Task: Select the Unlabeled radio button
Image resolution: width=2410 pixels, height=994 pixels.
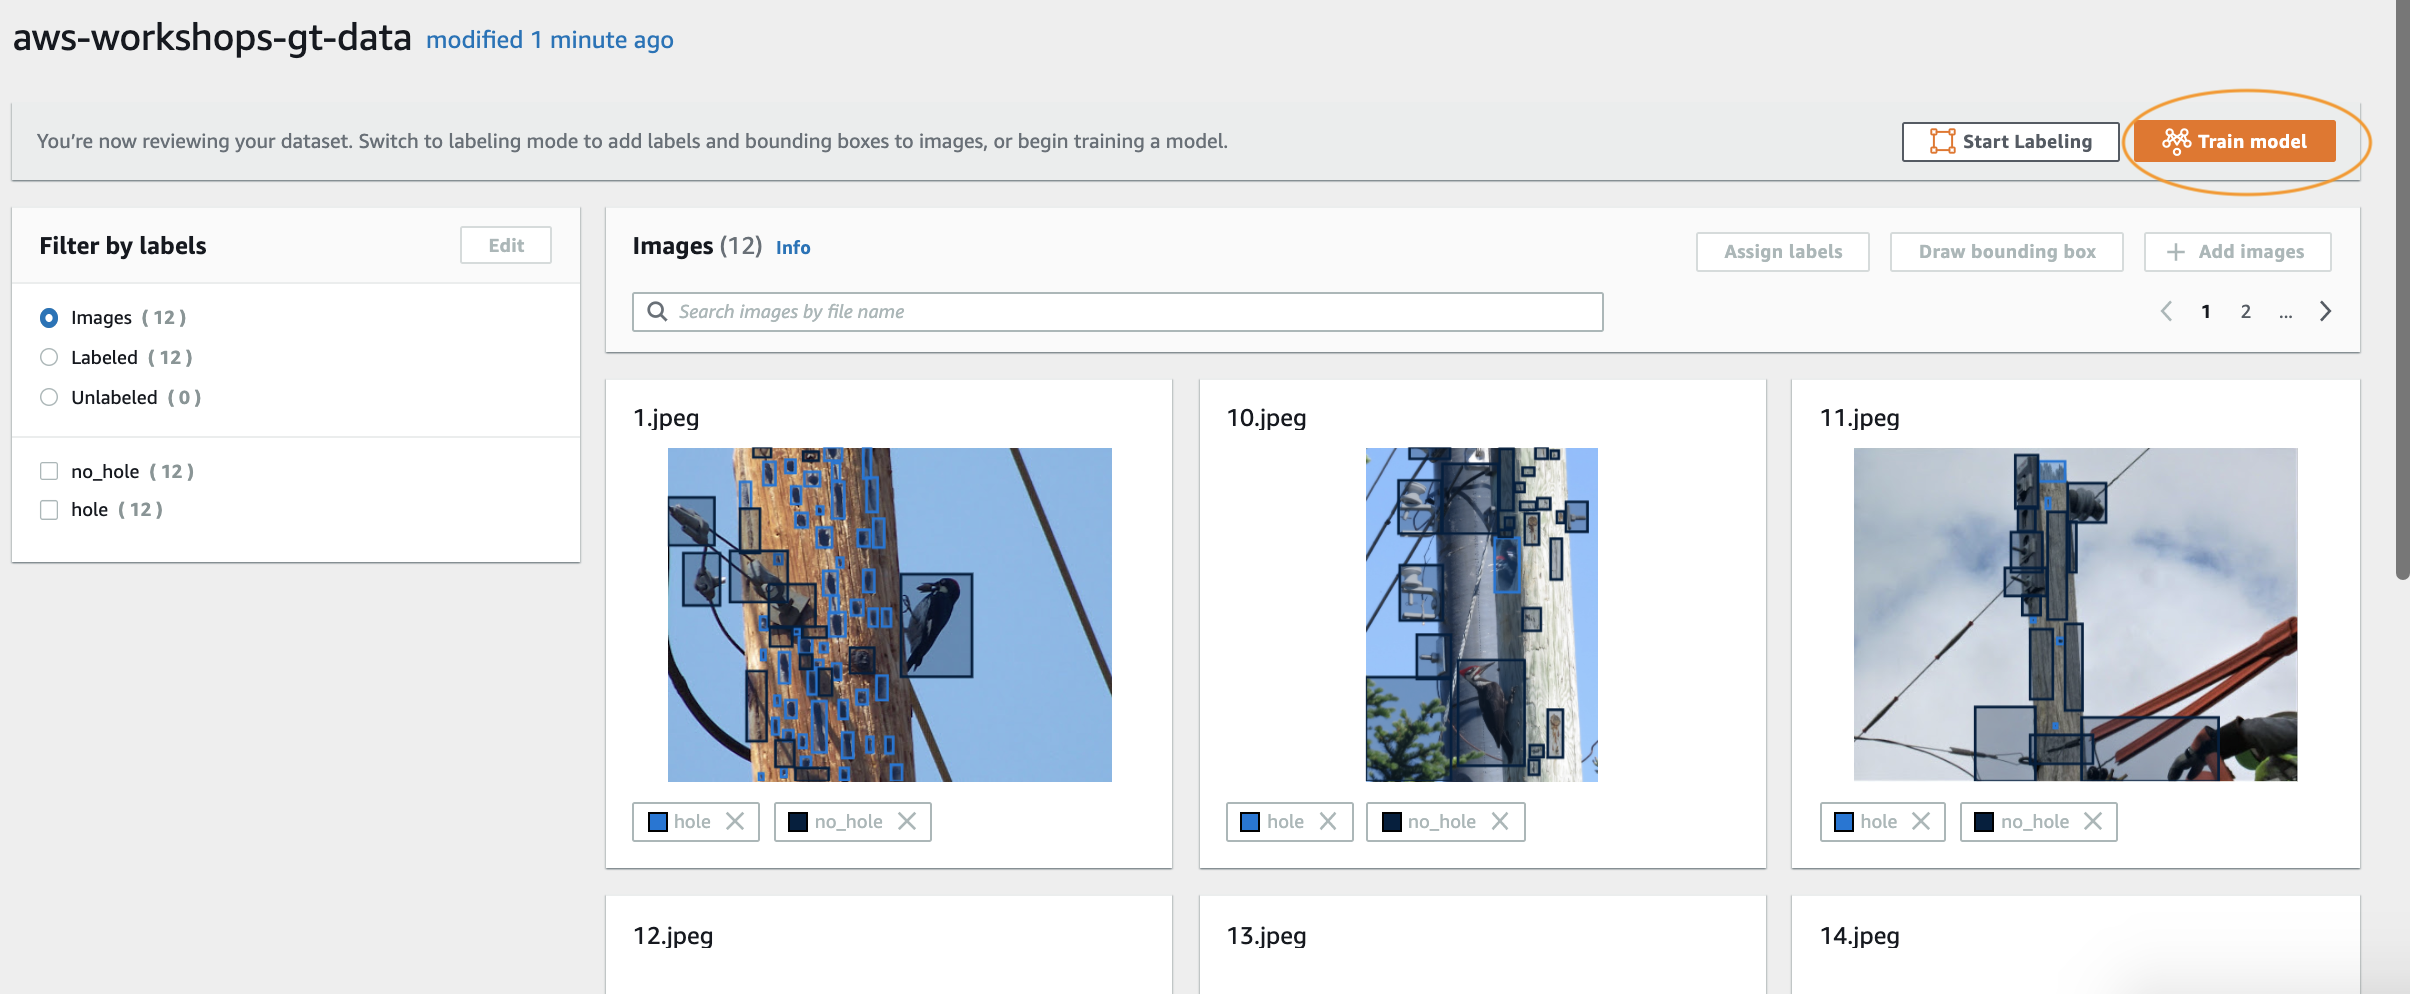Action: (49, 397)
